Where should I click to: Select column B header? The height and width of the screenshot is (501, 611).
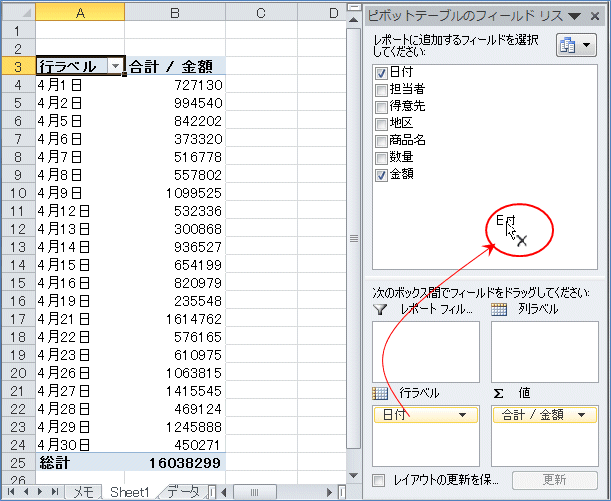[x=175, y=12]
